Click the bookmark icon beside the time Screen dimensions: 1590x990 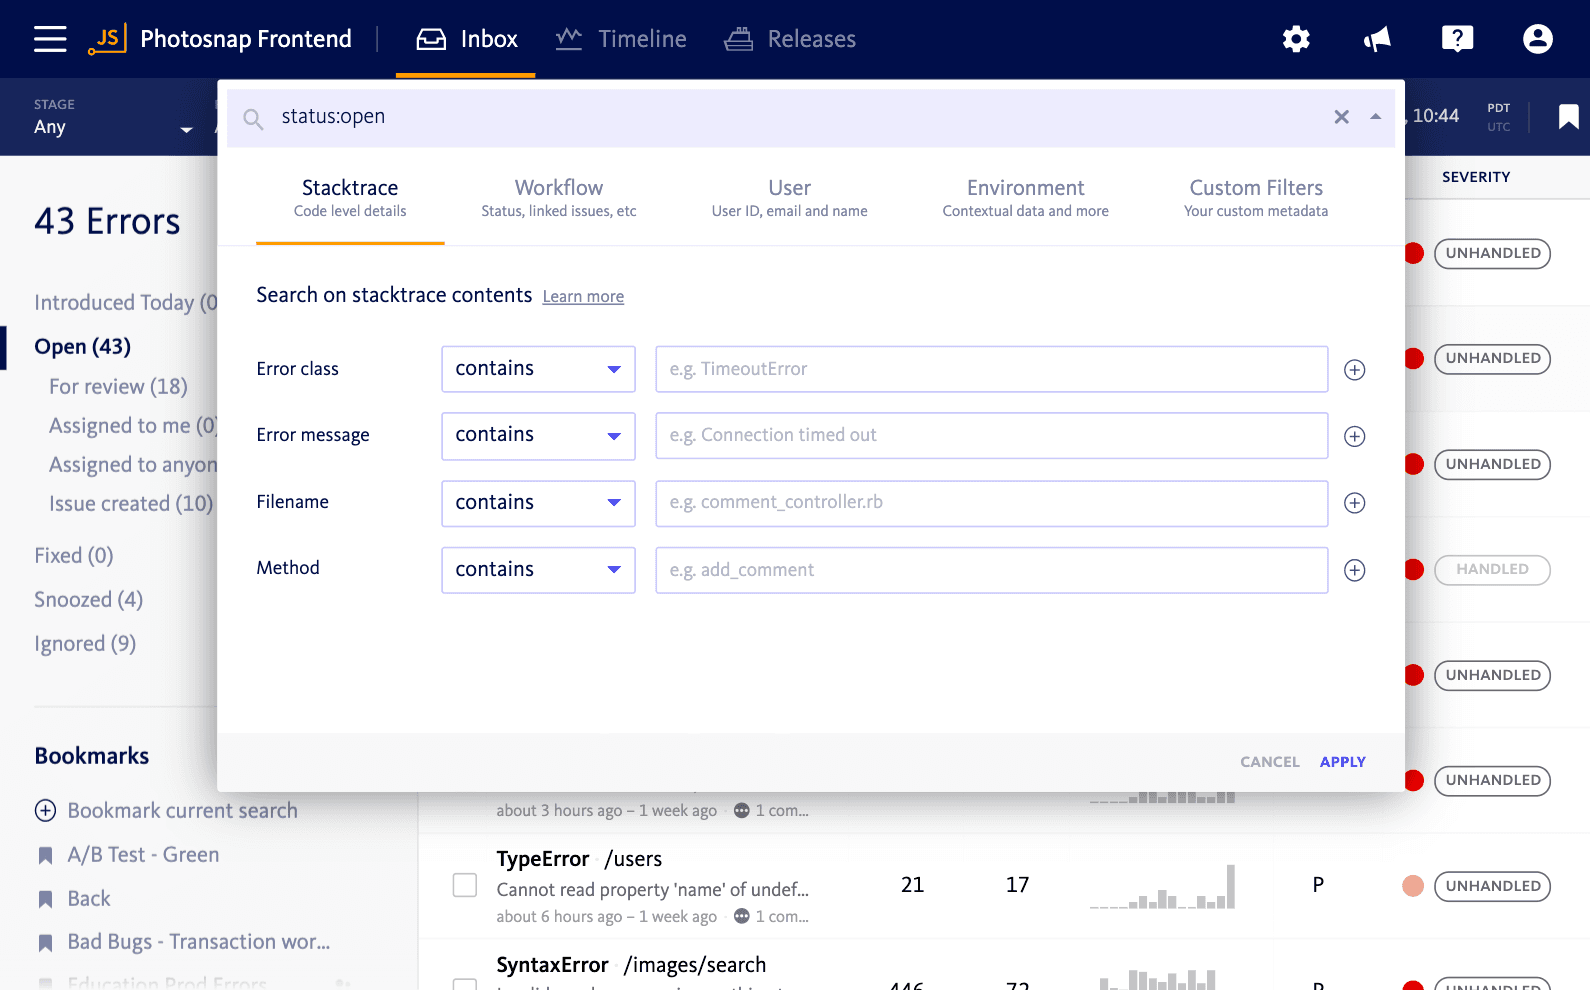pos(1568,117)
